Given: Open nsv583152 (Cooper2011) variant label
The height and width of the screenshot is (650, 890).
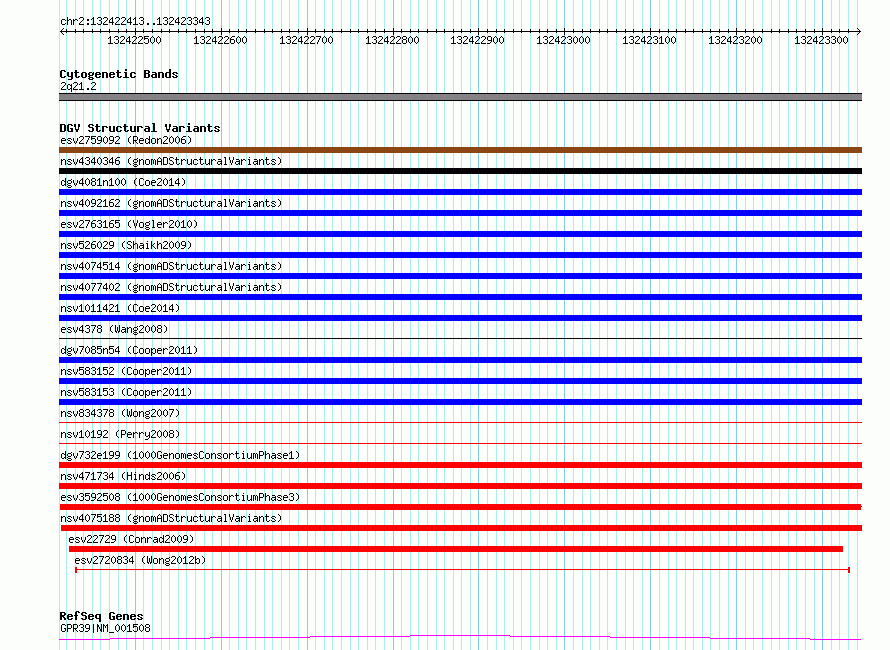Looking at the screenshot, I should point(126,371).
